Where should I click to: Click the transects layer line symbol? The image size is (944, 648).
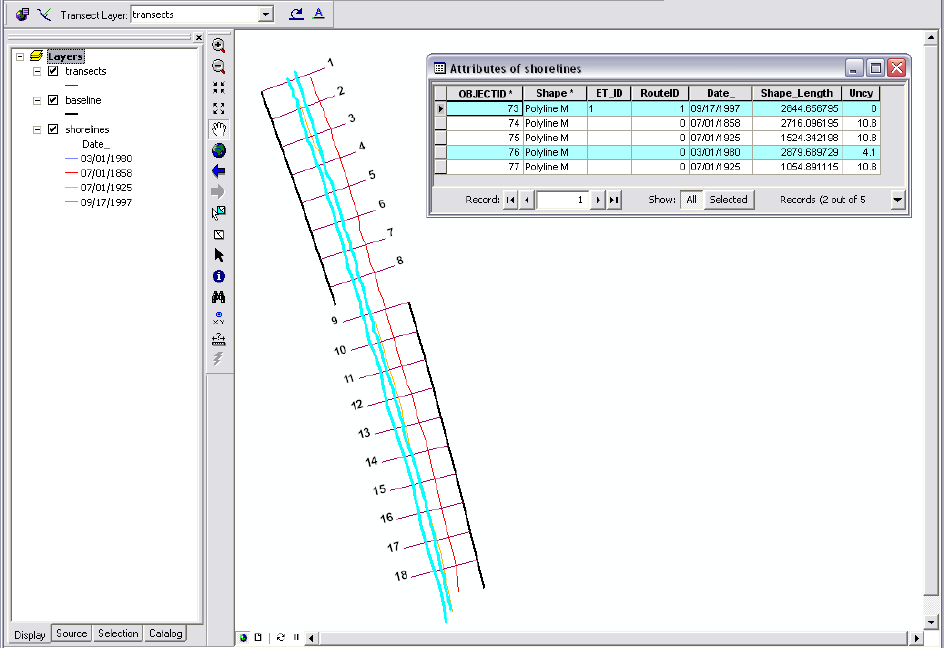click(71, 86)
